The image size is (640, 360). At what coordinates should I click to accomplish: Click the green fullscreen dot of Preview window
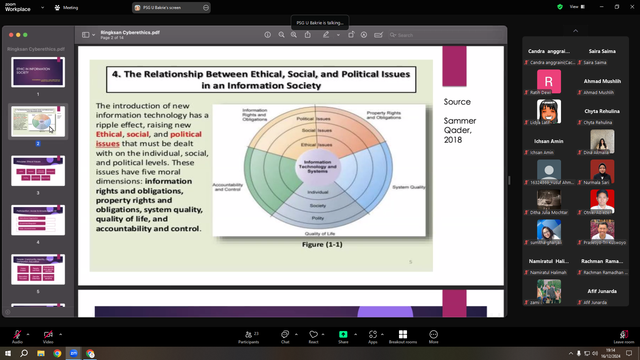tap(25, 35)
